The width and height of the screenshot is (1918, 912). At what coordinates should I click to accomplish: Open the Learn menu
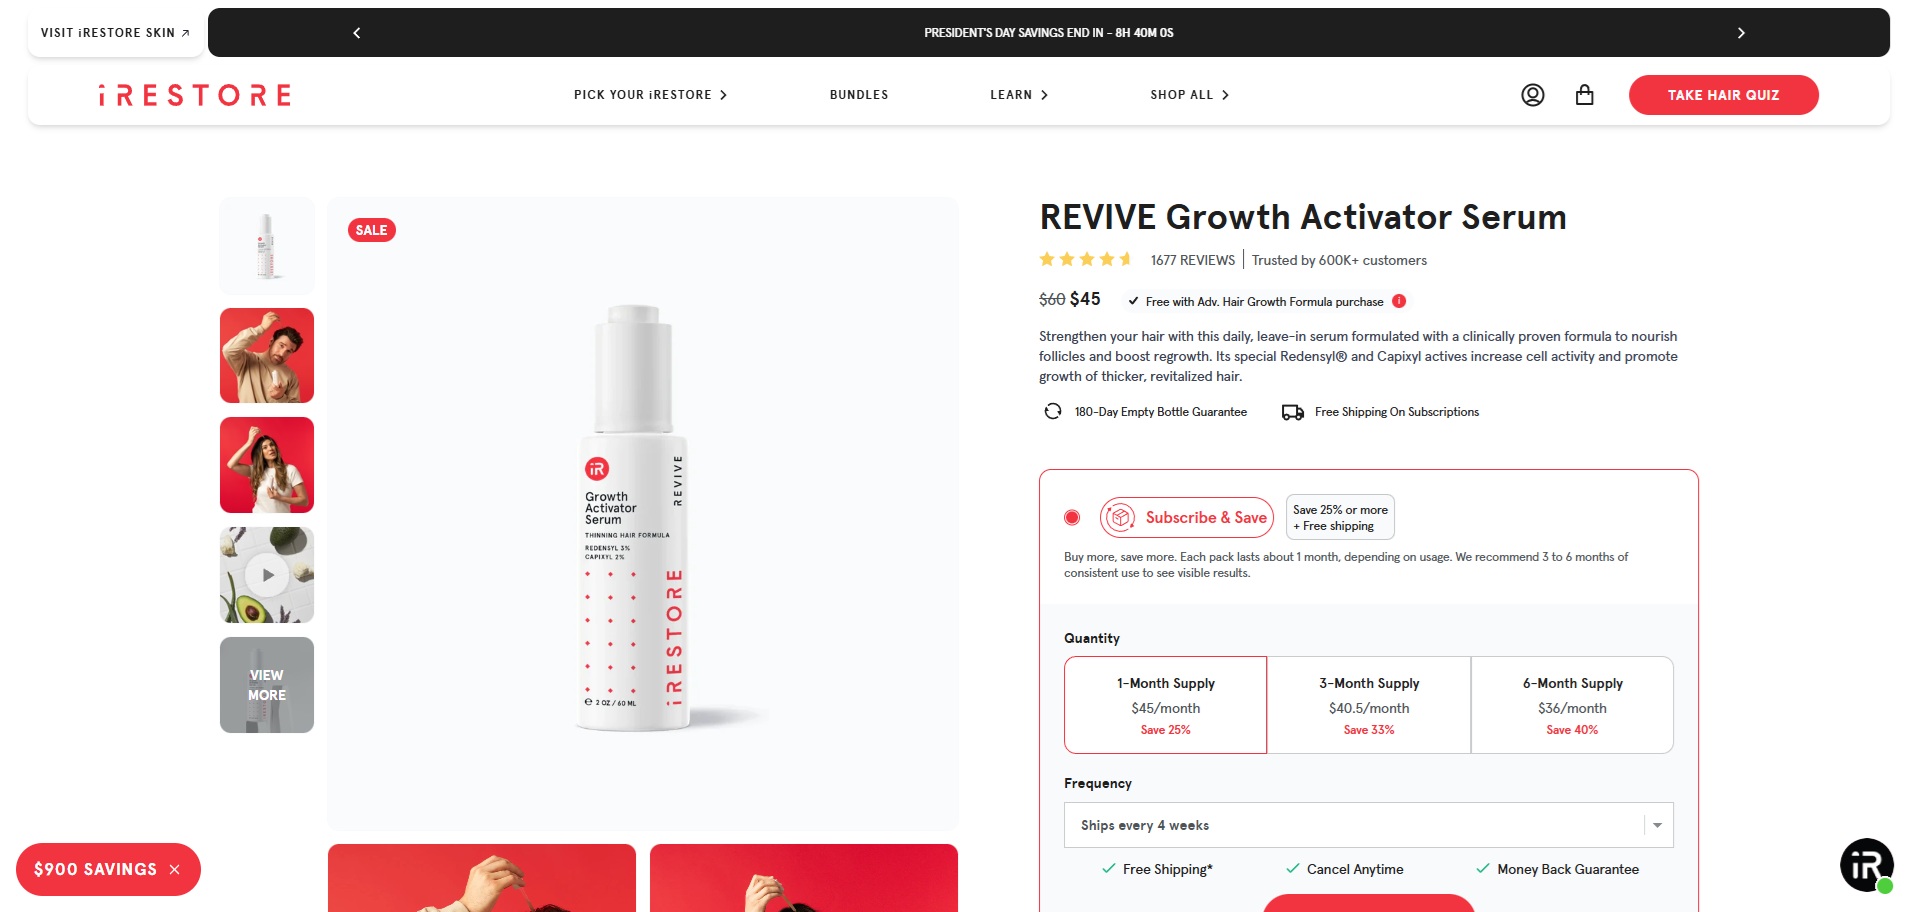pos(1019,95)
